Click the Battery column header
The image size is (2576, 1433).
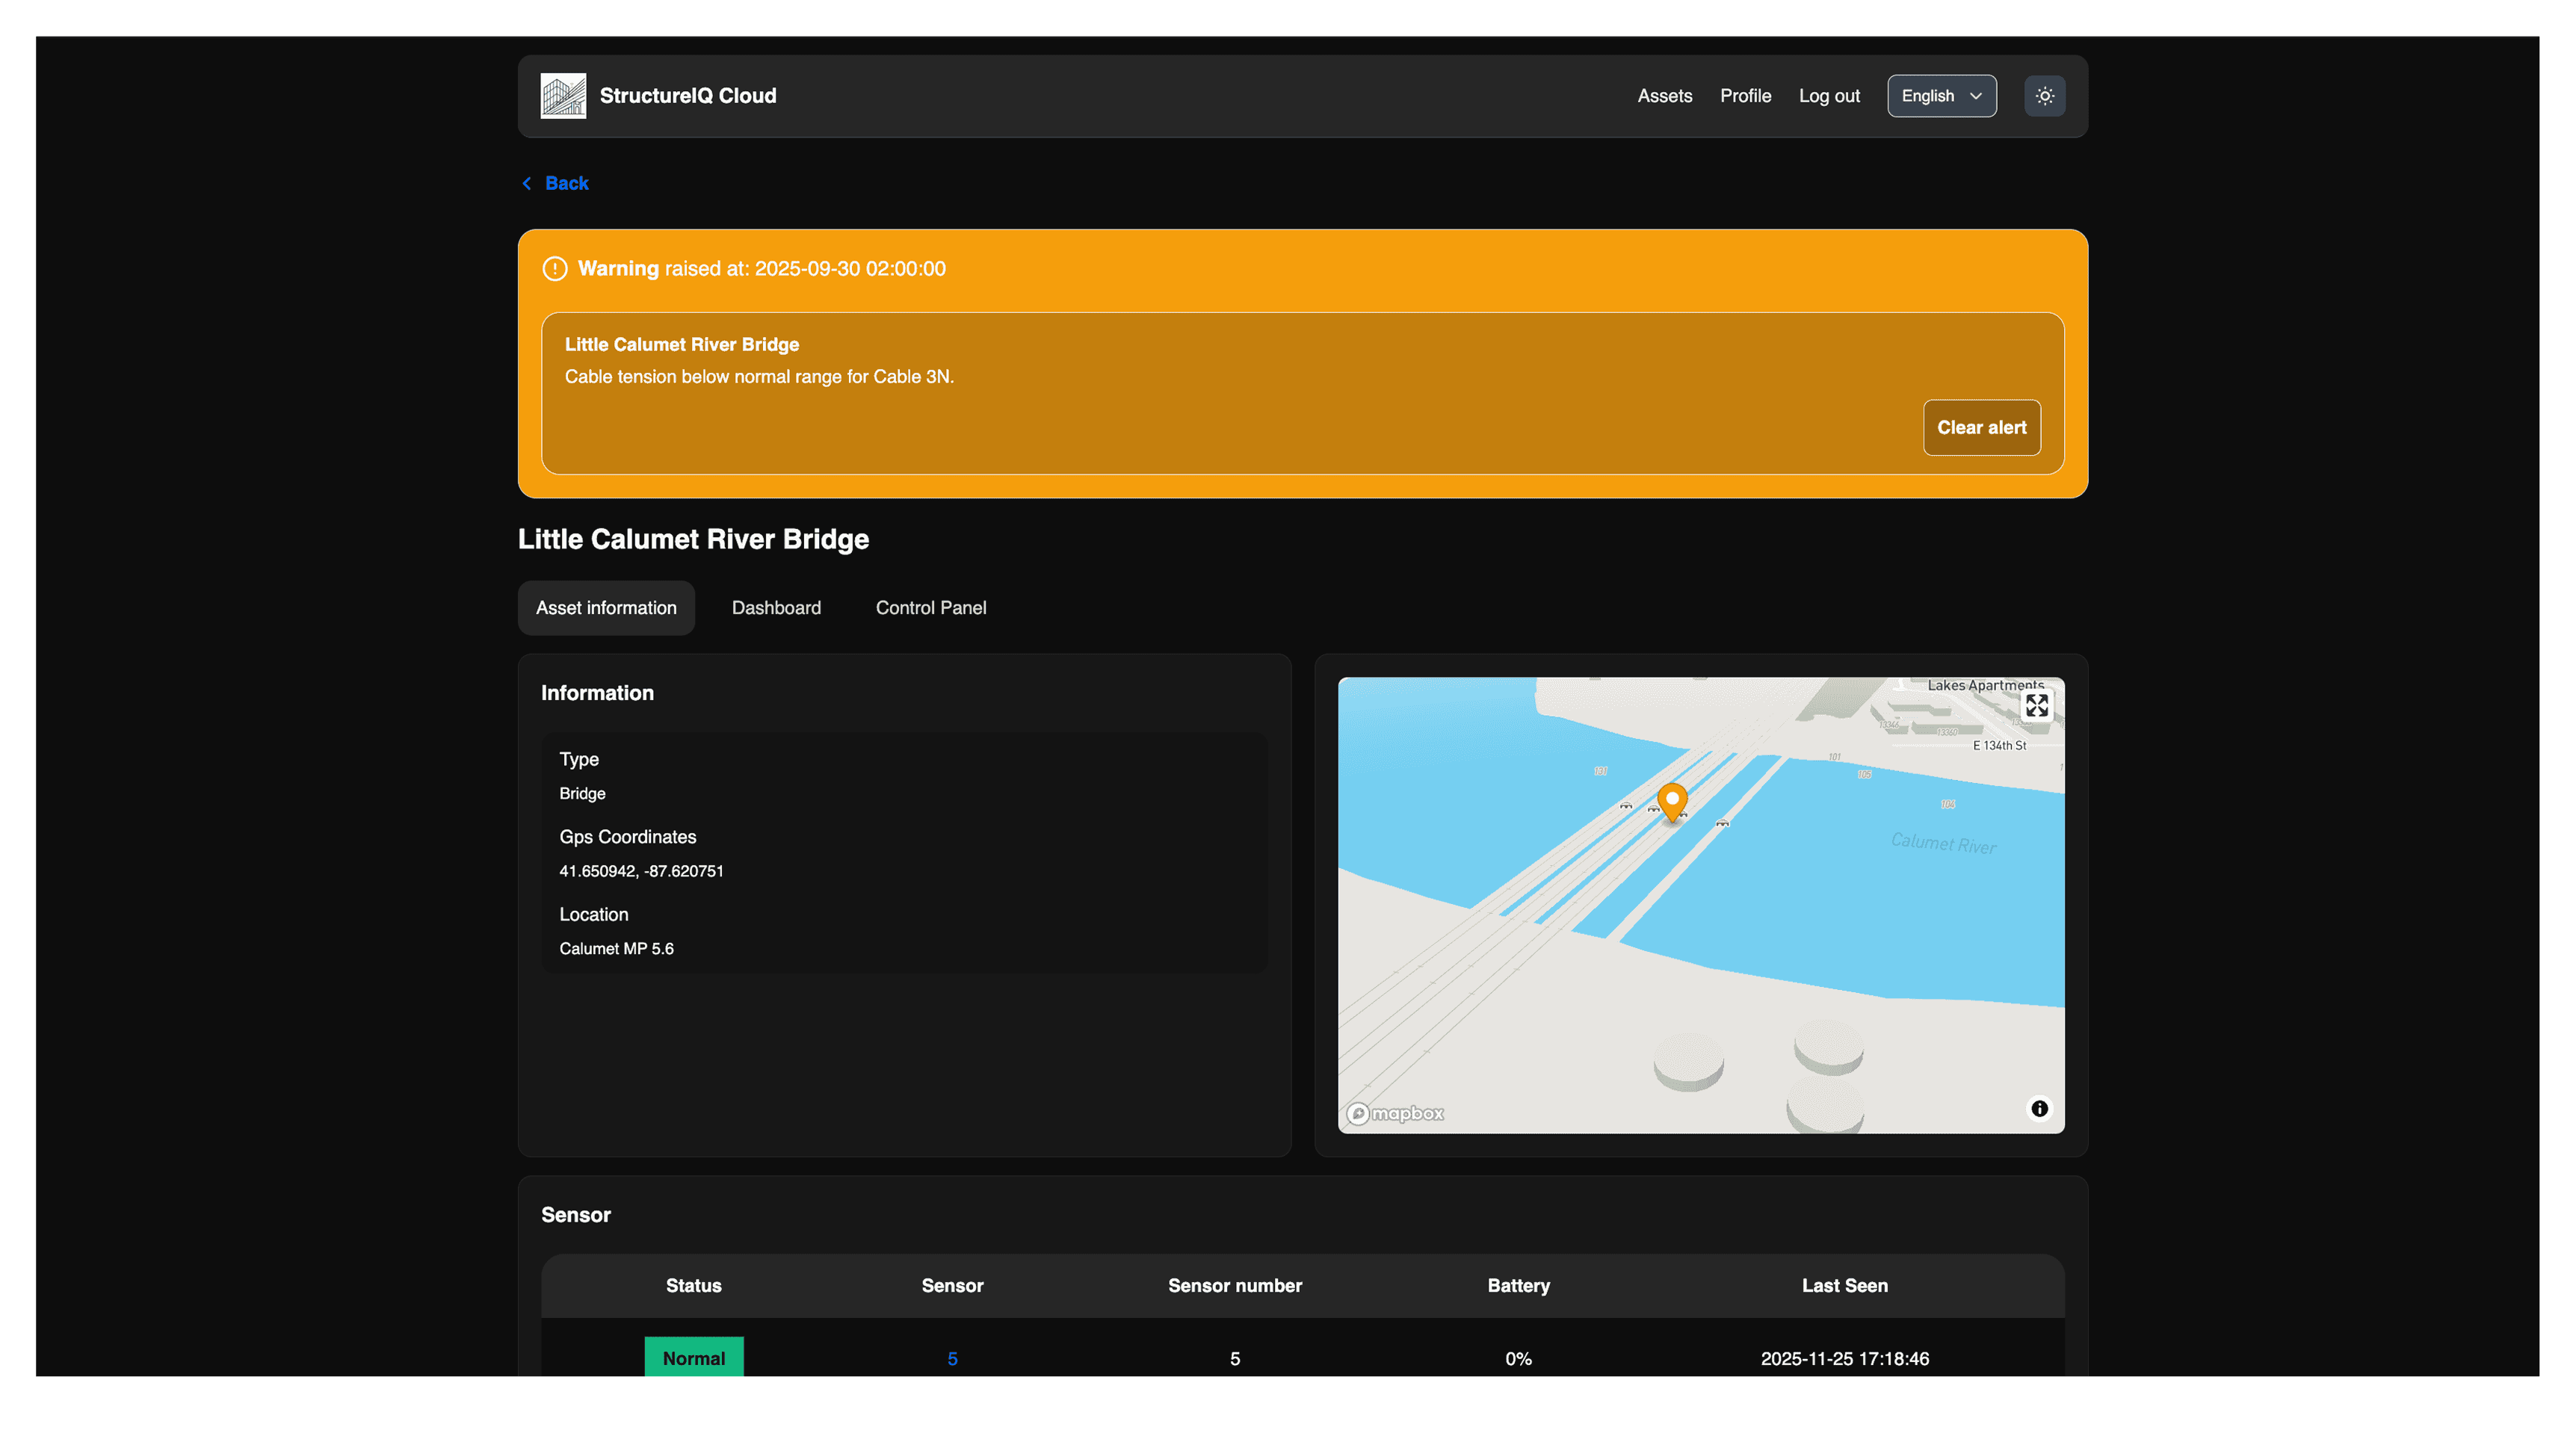pos(1518,1285)
